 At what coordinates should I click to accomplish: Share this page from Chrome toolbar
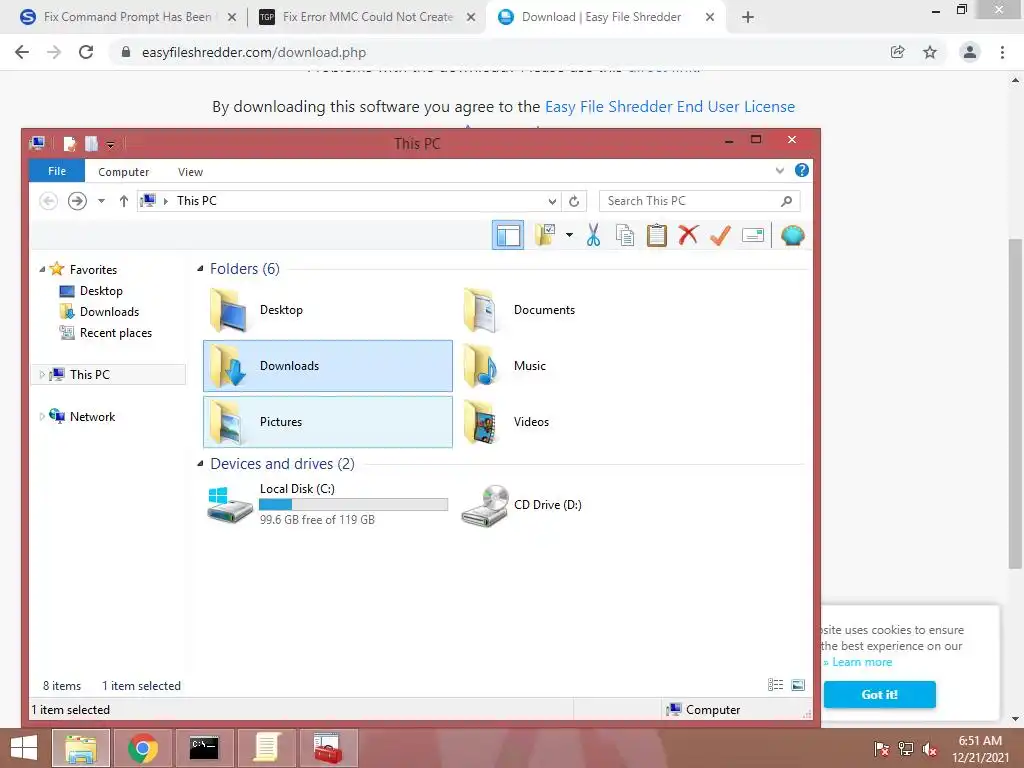[x=898, y=52]
